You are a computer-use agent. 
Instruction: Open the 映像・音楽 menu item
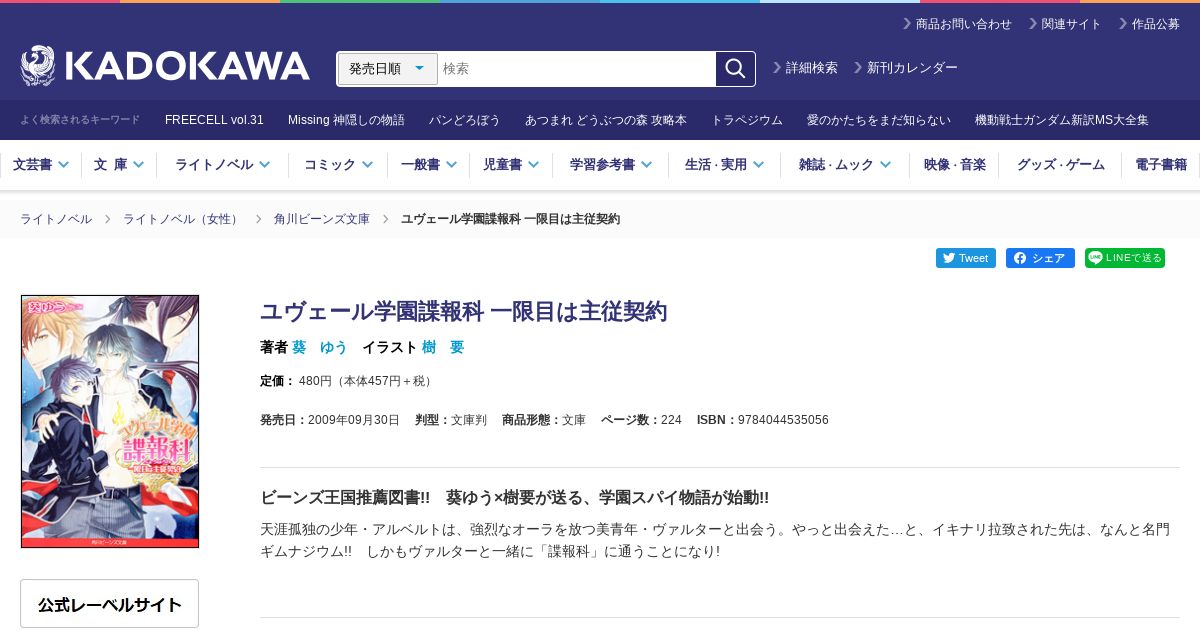point(955,165)
